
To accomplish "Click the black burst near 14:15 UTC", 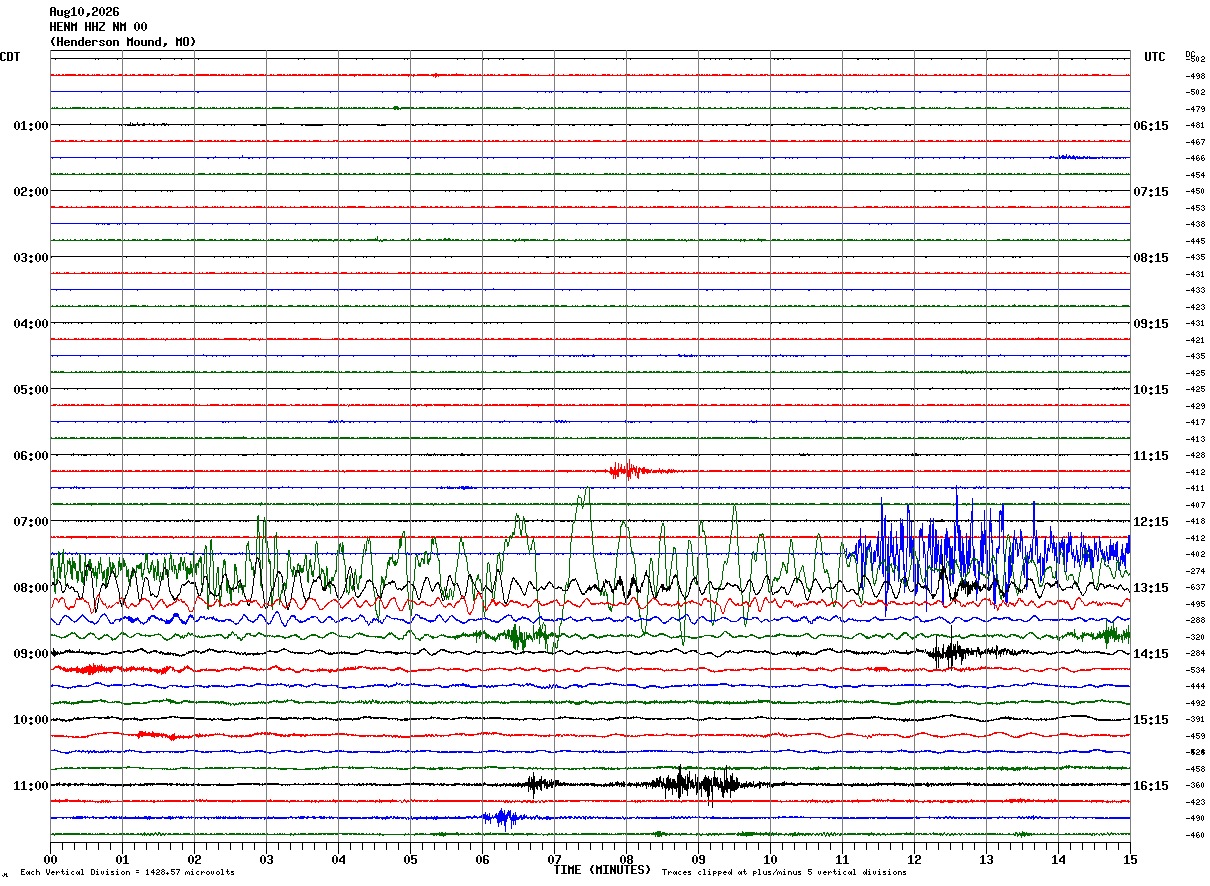I will (947, 653).
